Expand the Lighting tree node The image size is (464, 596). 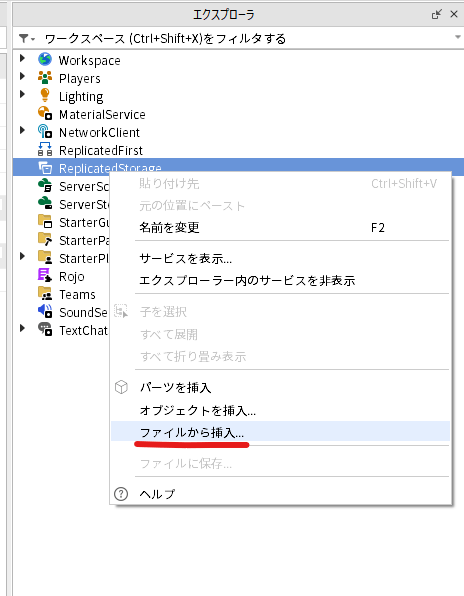pyautogui.click(x=22, y=94)
